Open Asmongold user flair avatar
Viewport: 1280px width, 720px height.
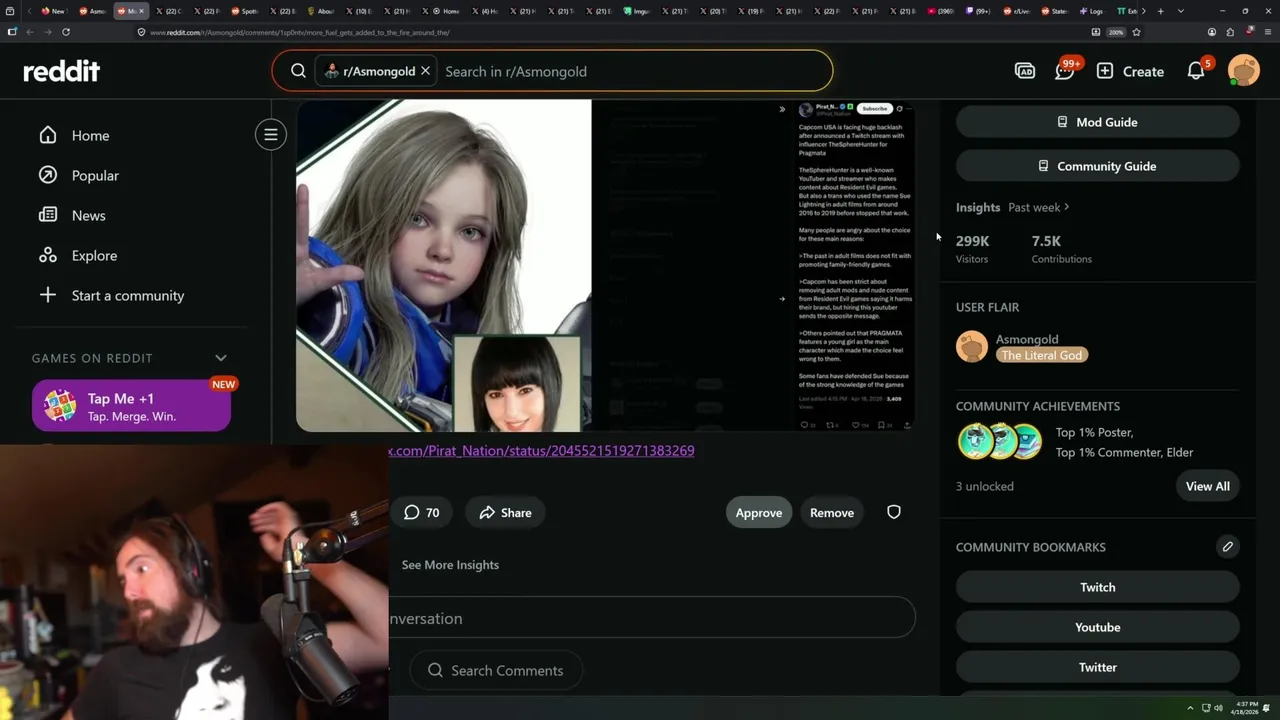point(972,347)
